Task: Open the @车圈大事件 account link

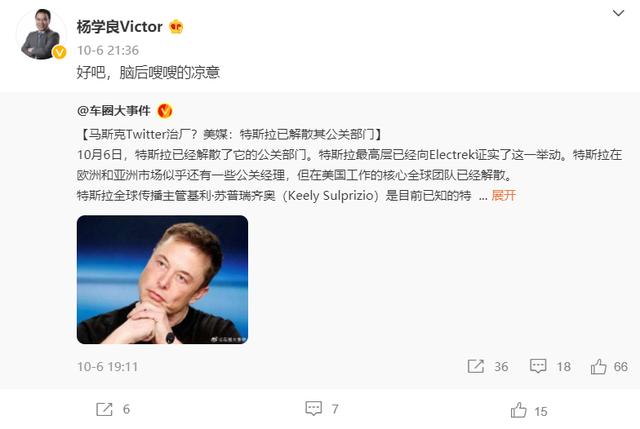Action: 114,111
